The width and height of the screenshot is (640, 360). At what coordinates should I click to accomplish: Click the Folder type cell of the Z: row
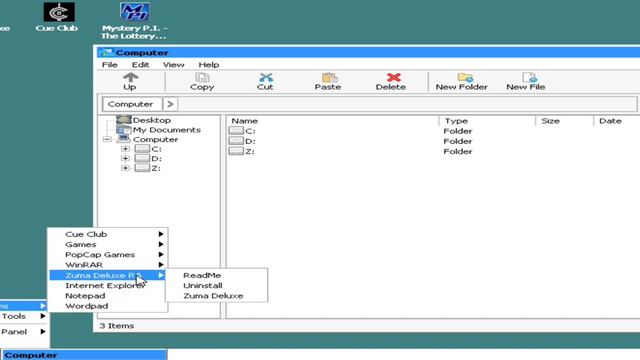click(x=458, y=151)
